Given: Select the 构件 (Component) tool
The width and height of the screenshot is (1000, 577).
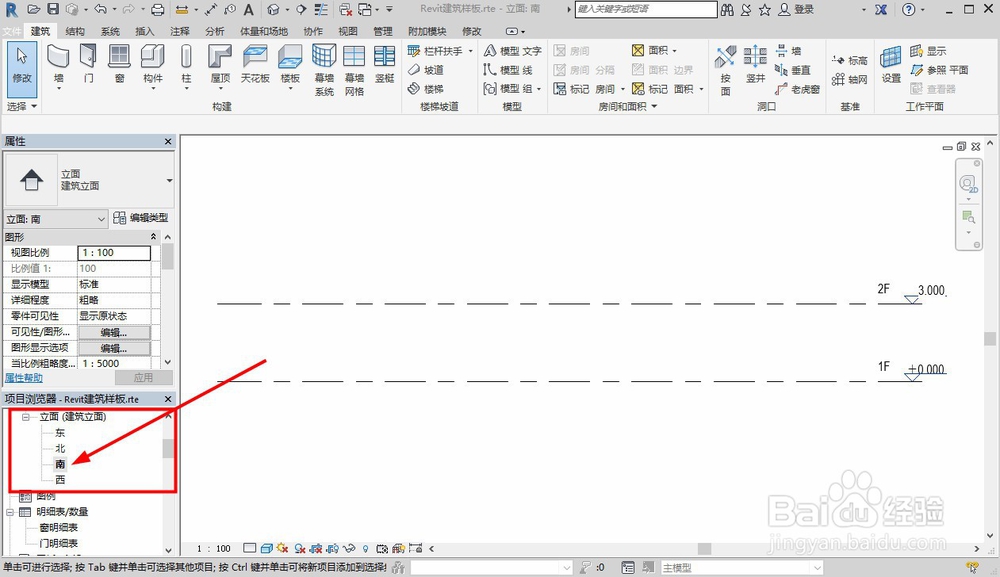Looking at the screenshot, I should tap(152, 65).
